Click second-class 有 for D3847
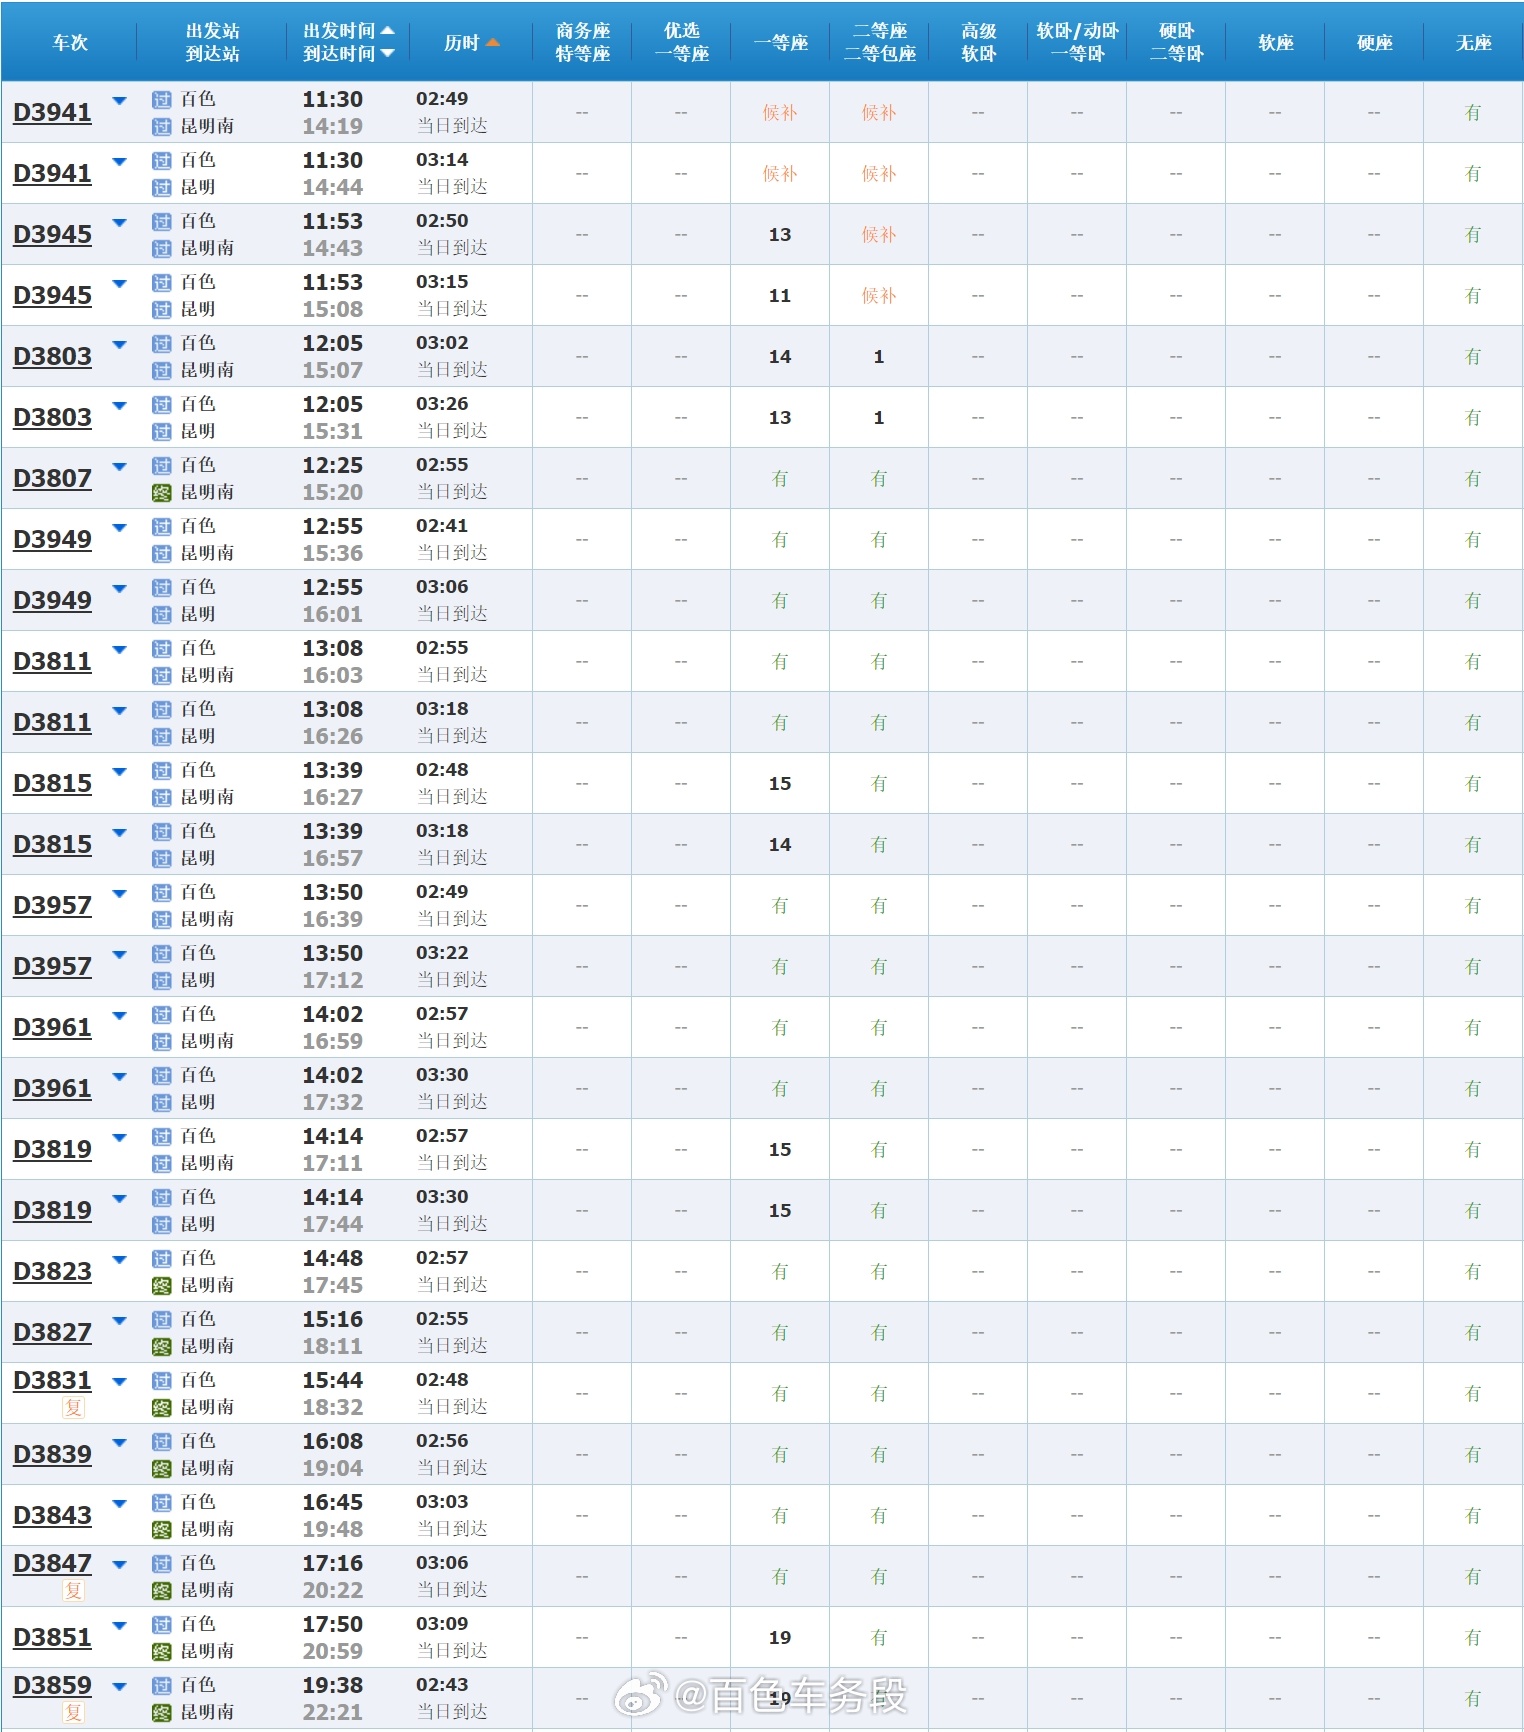This screenshot has width=1524, height=1732. point(879,1577)
